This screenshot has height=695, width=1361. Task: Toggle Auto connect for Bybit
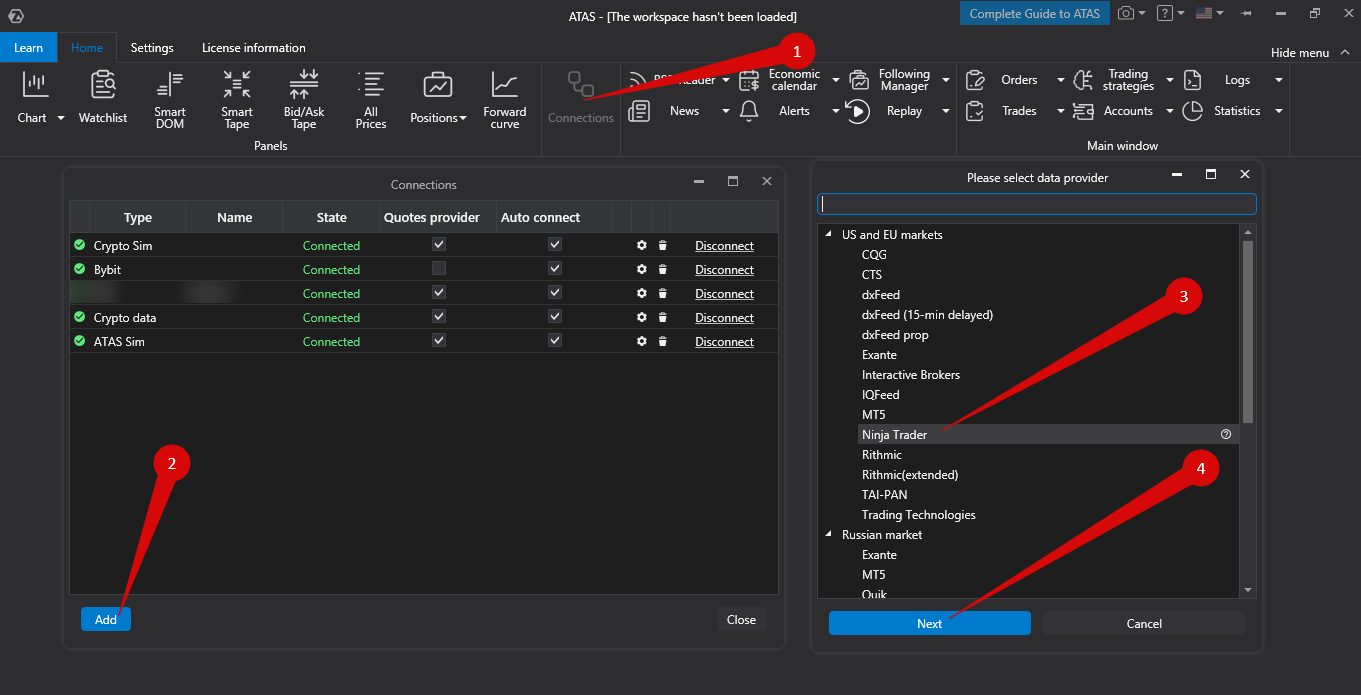tap(555, 268)
